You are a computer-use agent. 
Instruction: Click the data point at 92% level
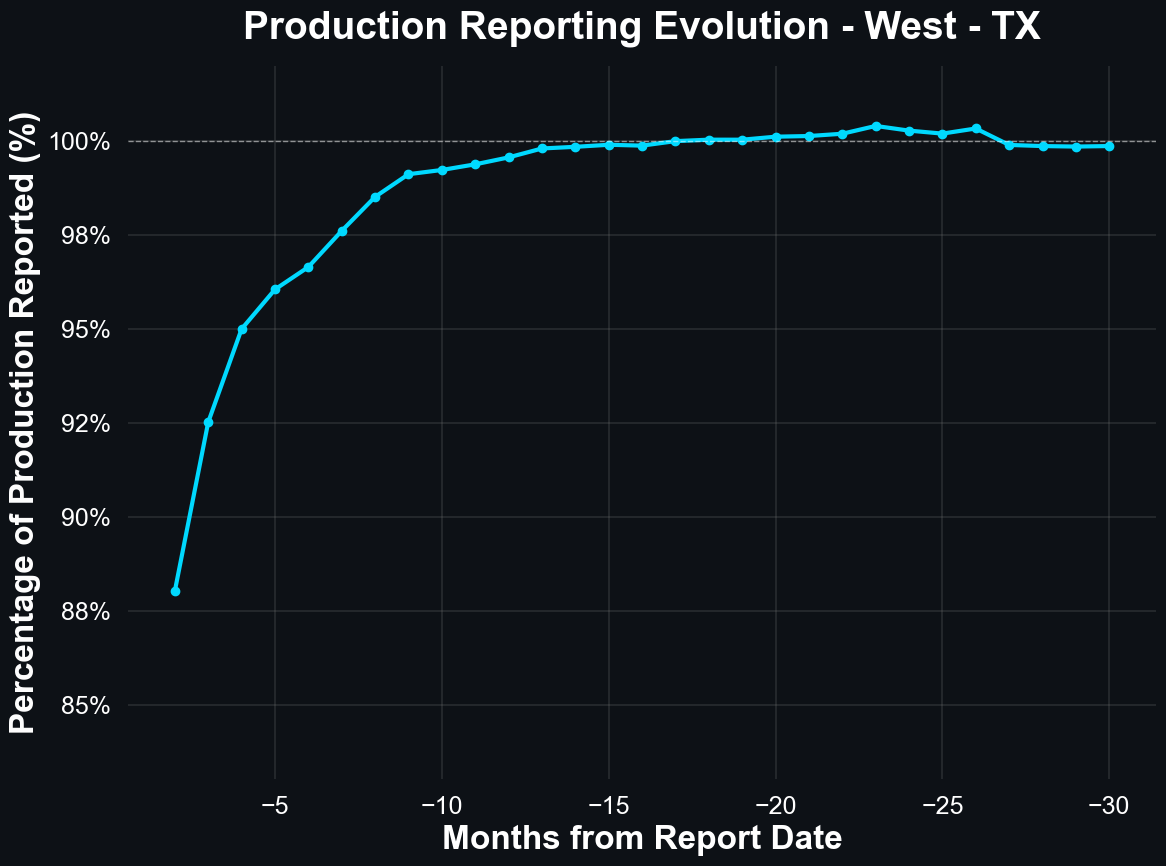coord(208,422)
